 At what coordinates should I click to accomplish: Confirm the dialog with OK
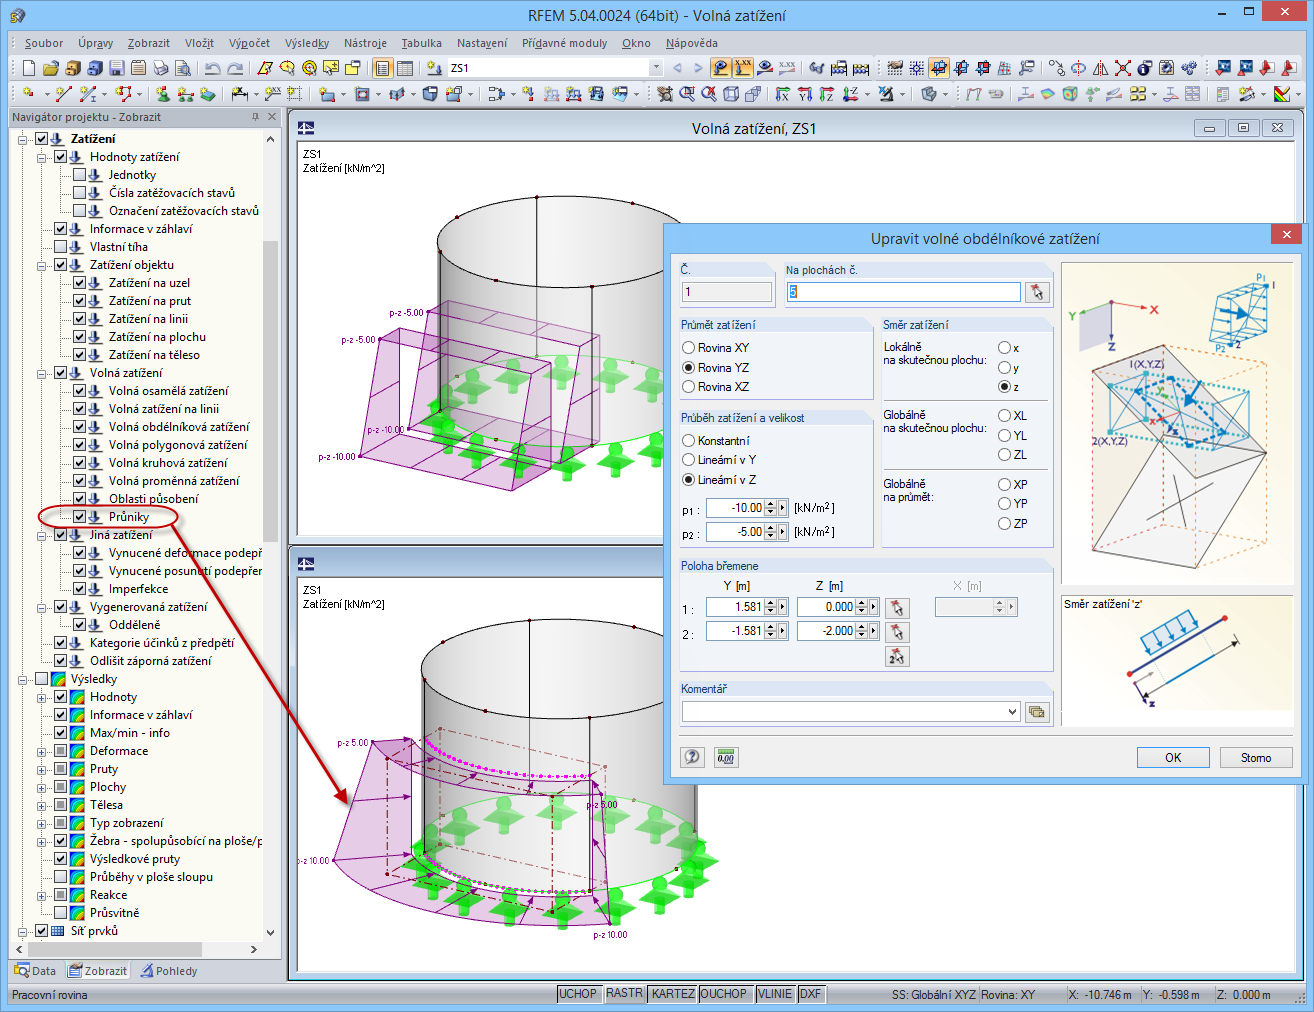(1173, 757)
